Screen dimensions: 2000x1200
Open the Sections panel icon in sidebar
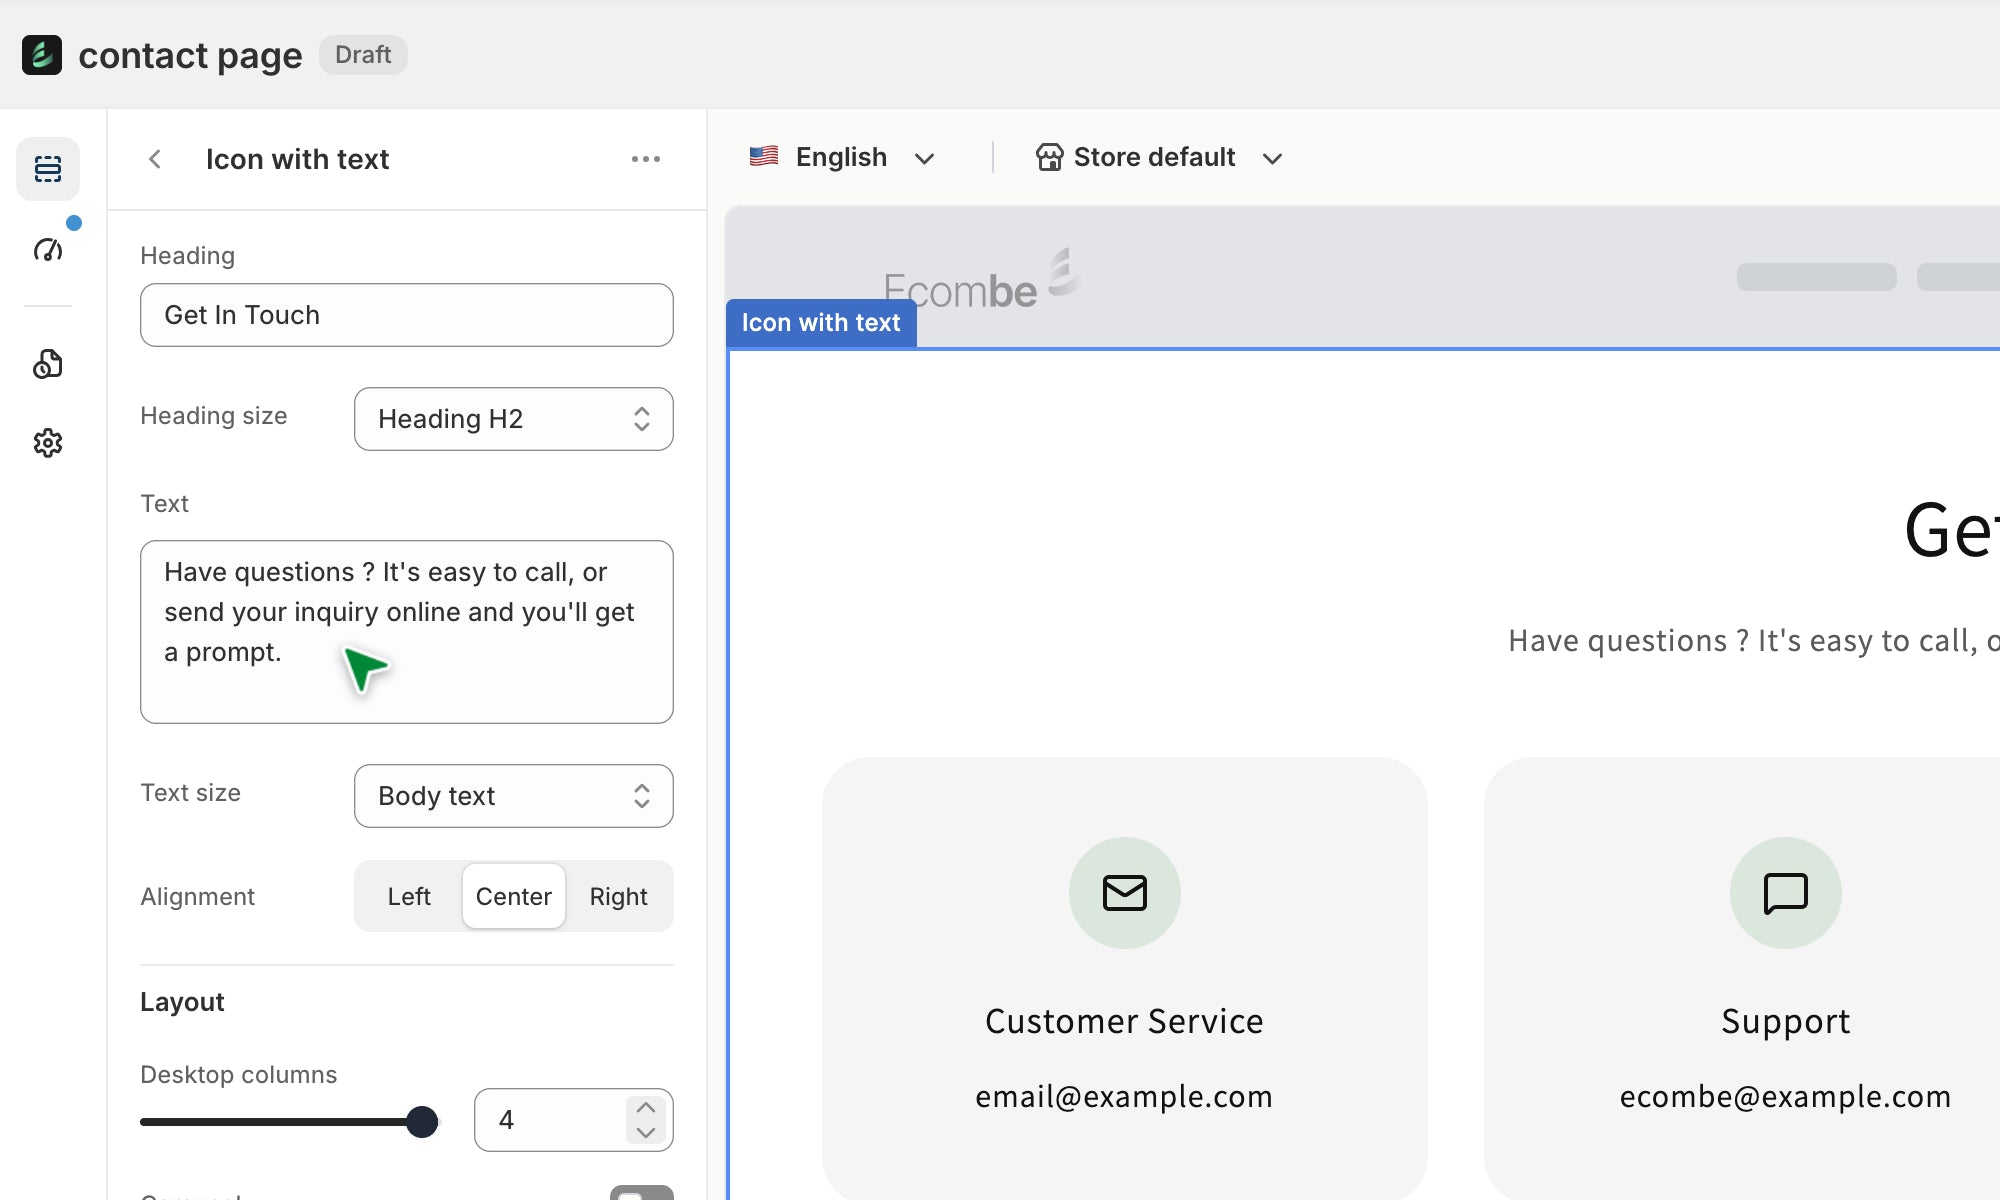tap(47, 168)
